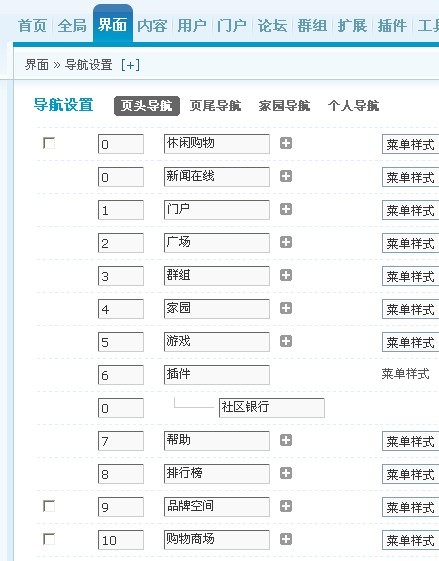Click plus icon beside 家园 field
This screenshot has height=561, width=439.
(x=286, y=308)
